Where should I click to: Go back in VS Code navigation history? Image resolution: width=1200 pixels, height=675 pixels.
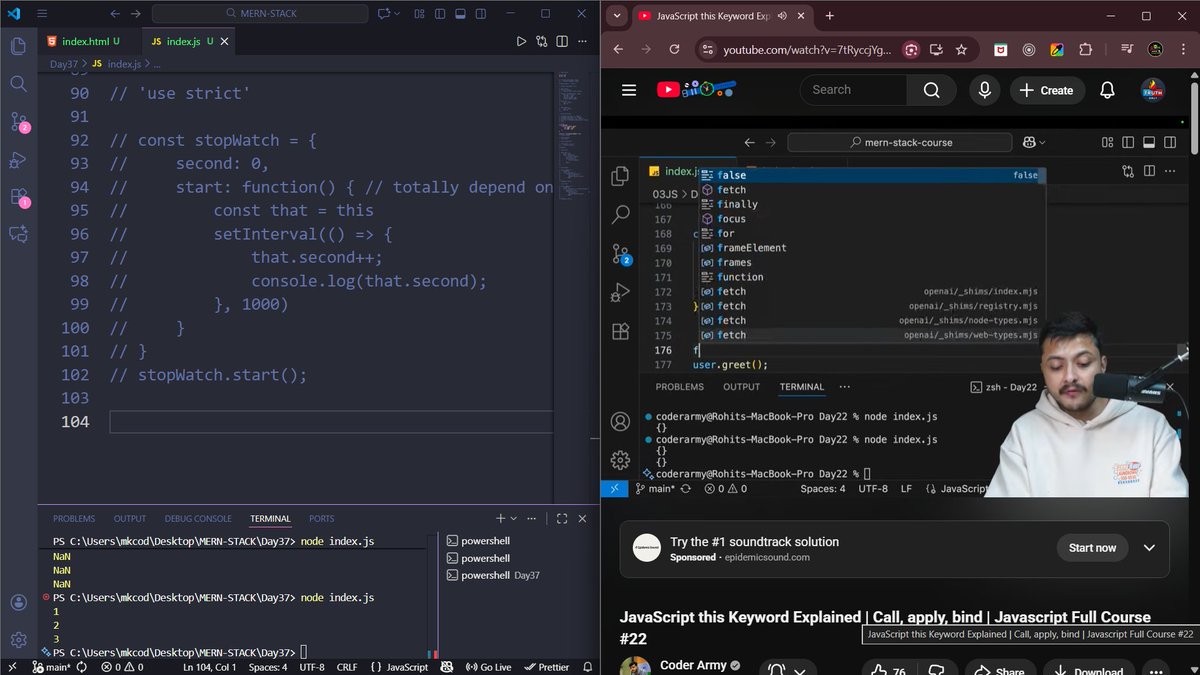pos(115,15)
